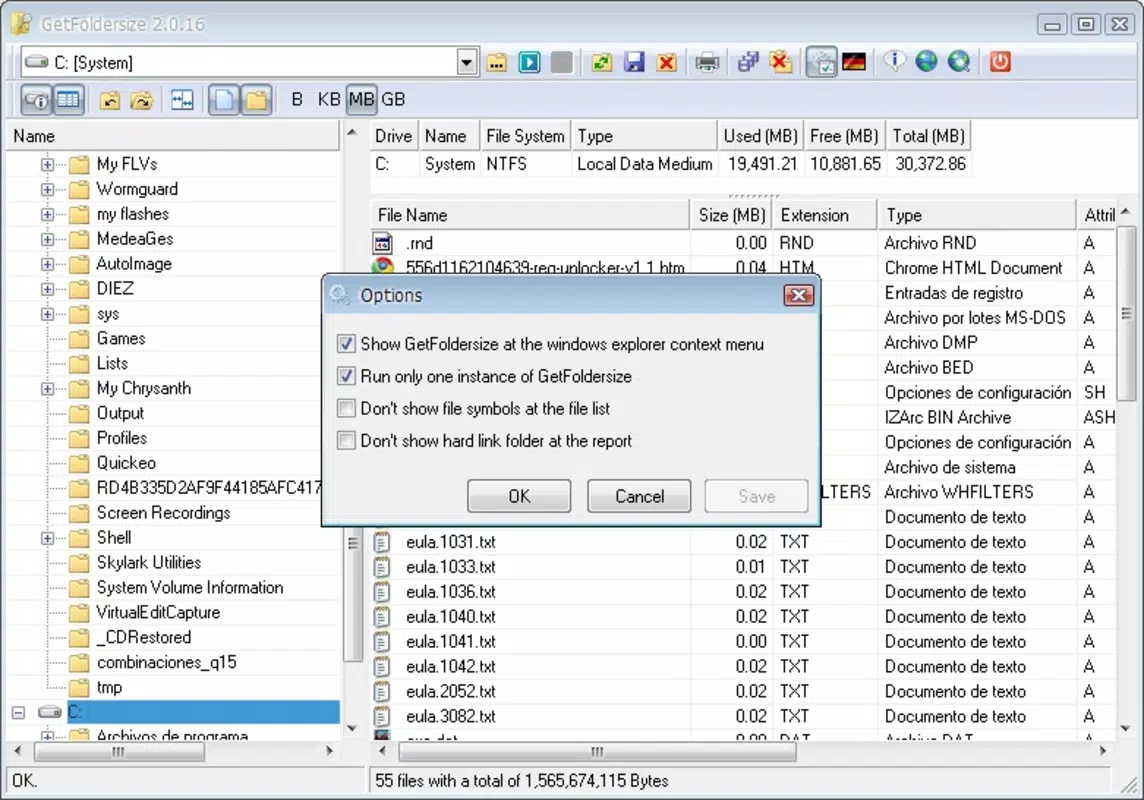Close the Options dialog with red X
The image size is (1144, 800).
click(798, 295)
